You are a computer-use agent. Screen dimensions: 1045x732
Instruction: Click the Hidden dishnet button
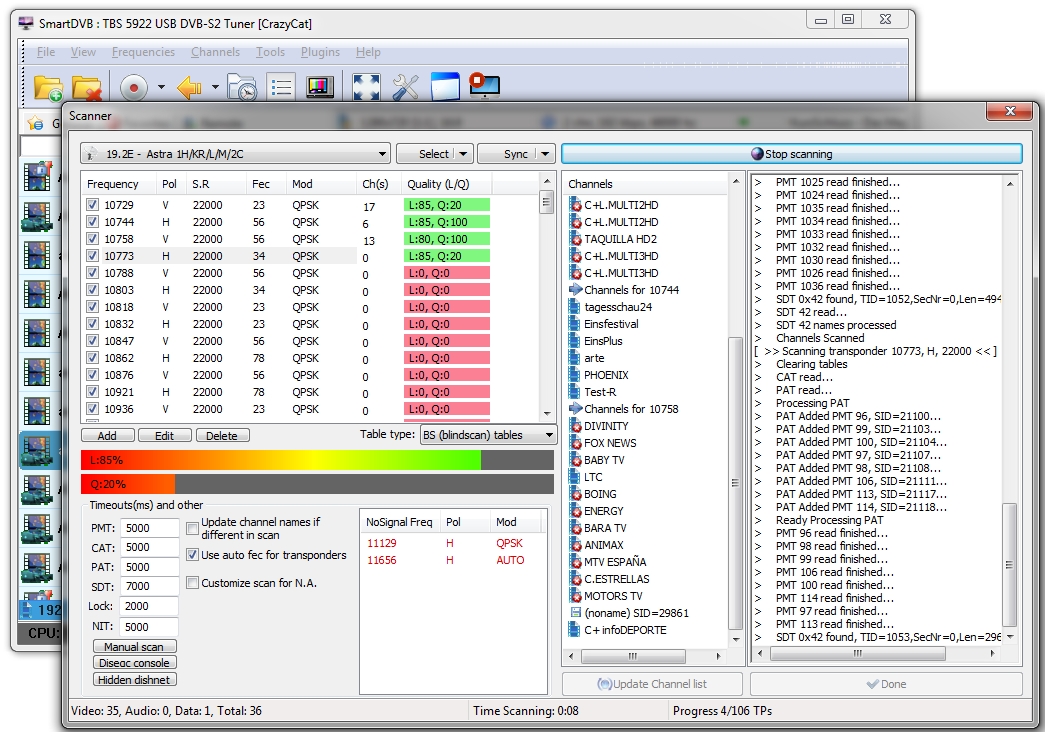135,679
